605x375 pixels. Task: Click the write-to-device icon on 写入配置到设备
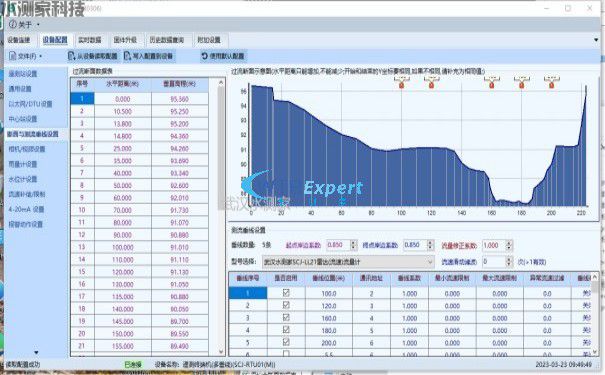click(x=127, y=56)
